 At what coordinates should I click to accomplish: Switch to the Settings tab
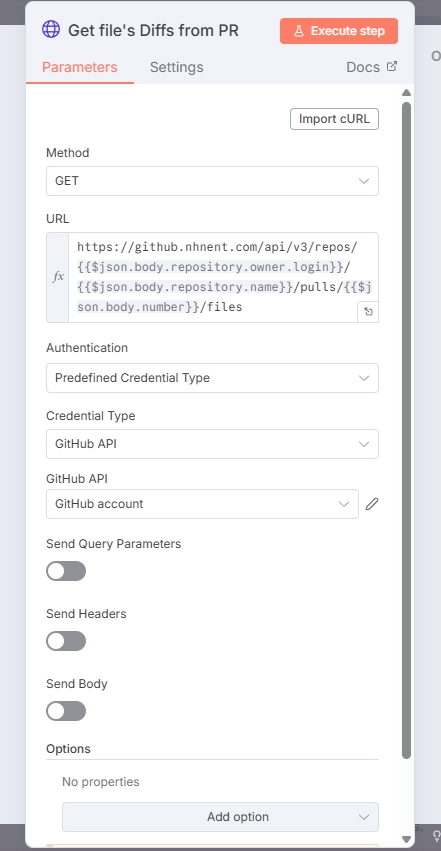(x=177, y=67)
